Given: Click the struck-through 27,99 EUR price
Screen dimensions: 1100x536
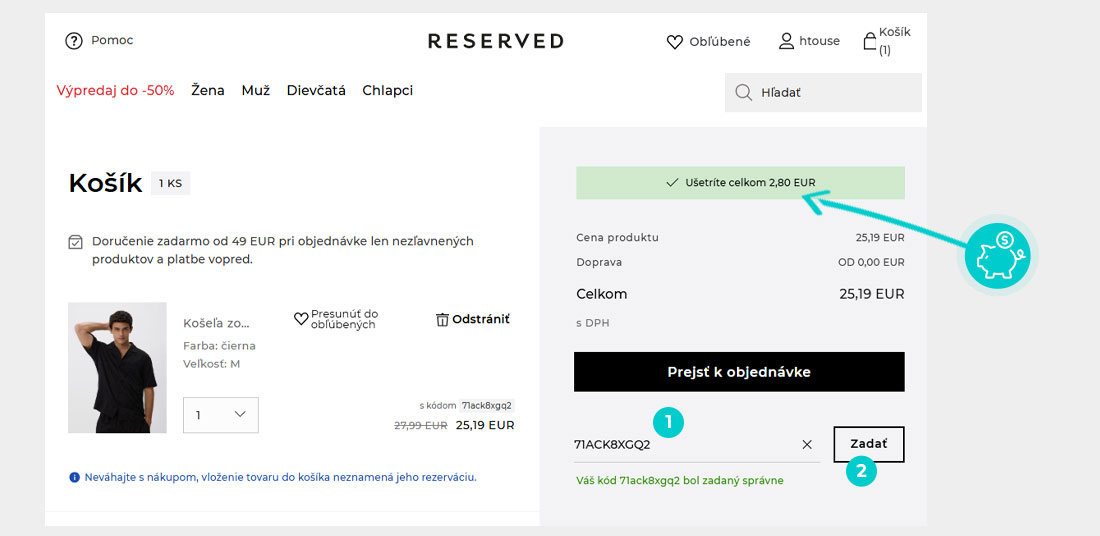Looking at the screenshot, I should pyautogui.click(x=419, y=425).
